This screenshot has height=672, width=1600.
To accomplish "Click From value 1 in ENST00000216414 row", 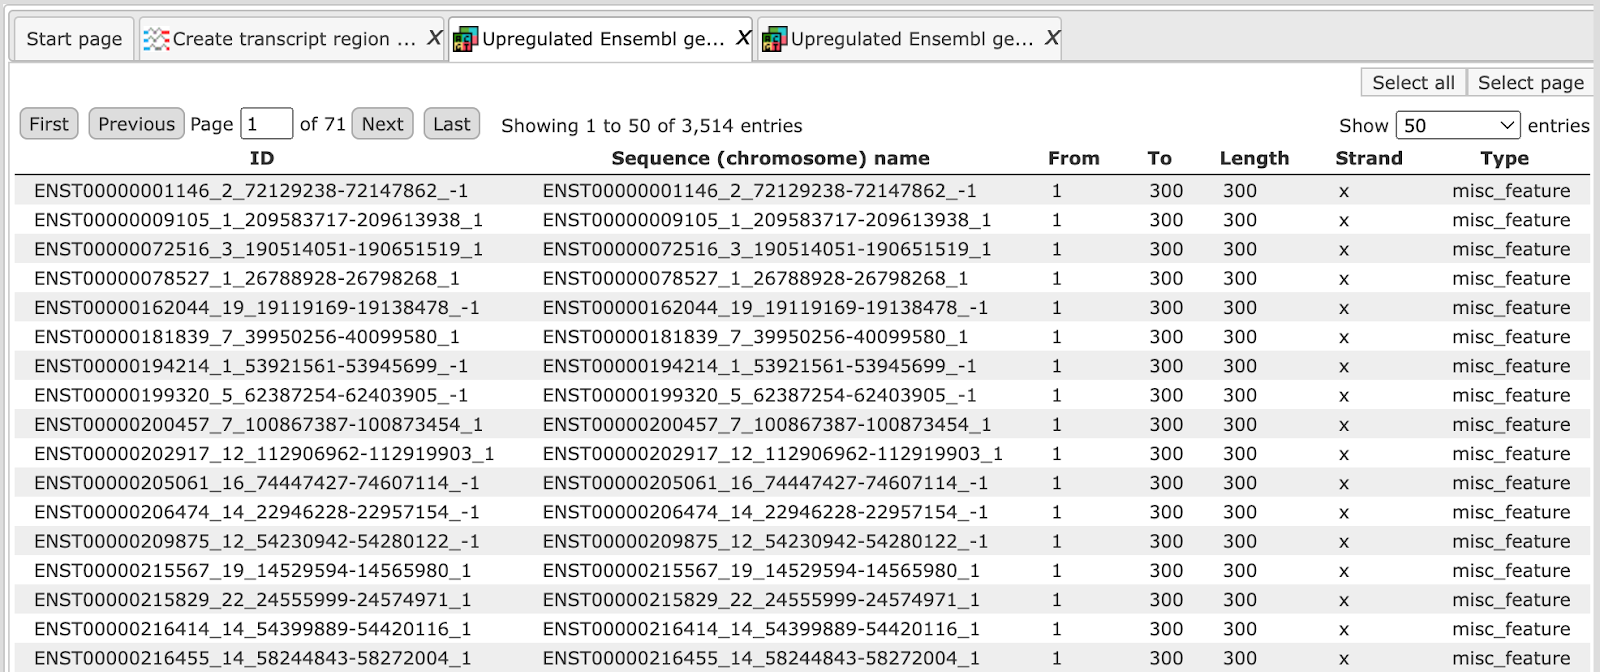I will click(1056, 629).
